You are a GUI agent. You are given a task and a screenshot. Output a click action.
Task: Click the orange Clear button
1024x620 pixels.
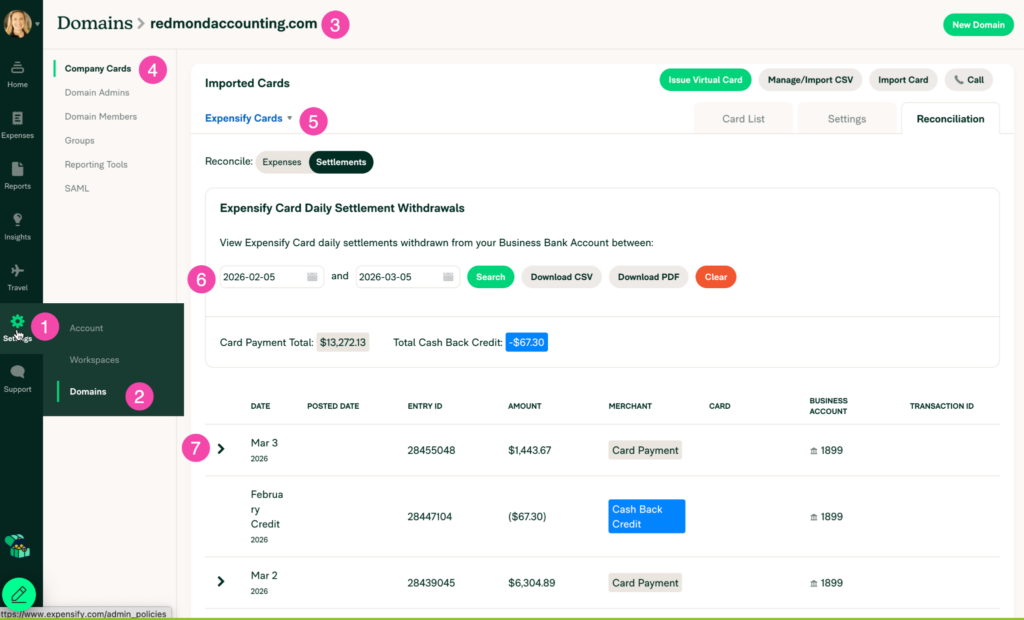point(716,277)
